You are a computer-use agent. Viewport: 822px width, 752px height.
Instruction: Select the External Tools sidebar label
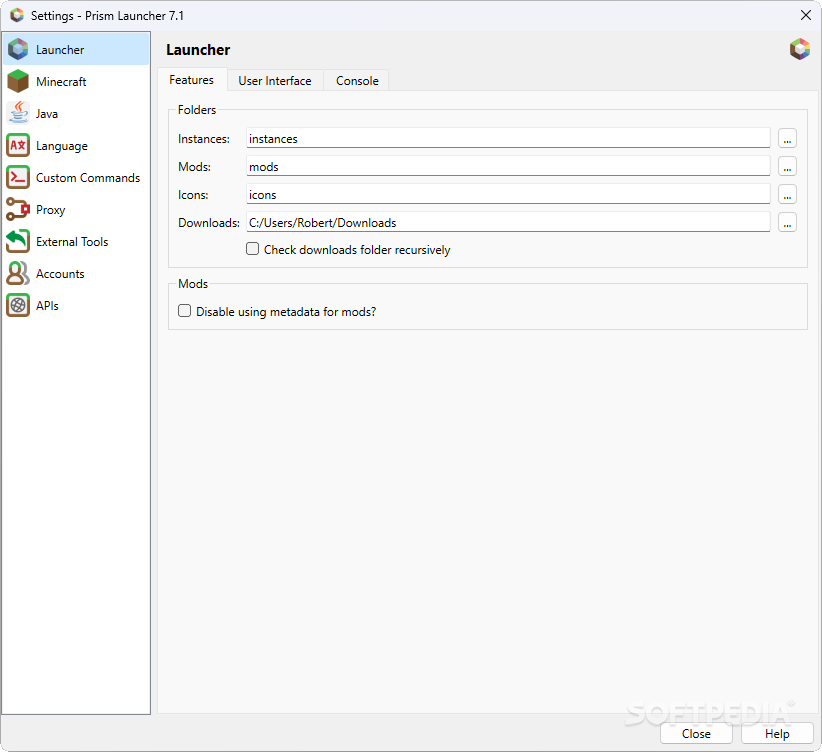[72, 242]
